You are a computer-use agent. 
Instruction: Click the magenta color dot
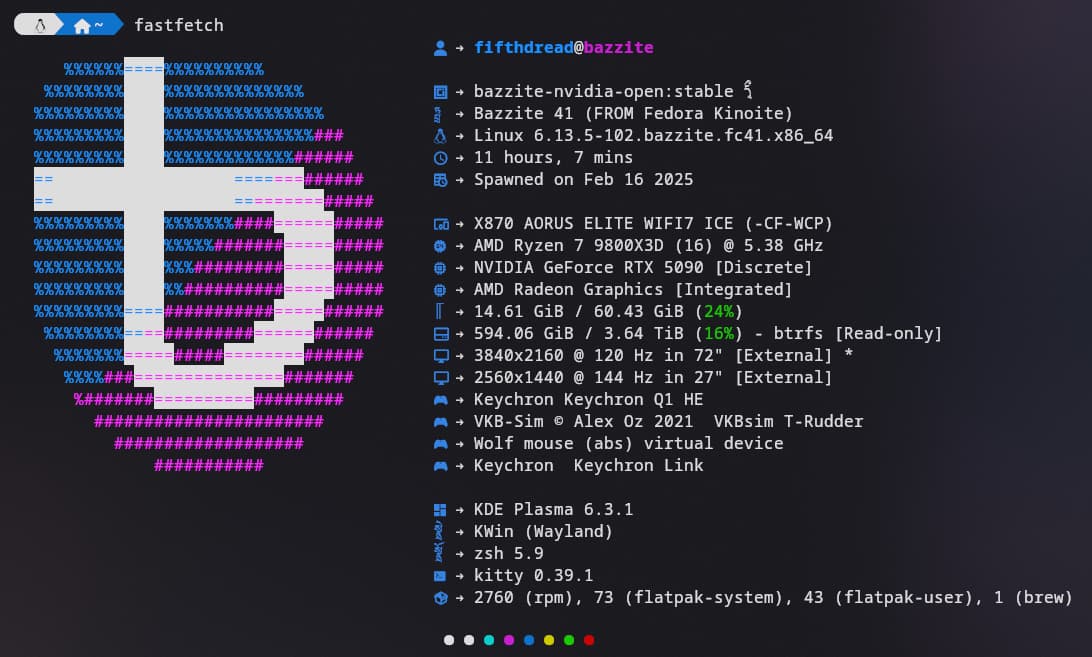pyautogui.click(x=509, y=640)
